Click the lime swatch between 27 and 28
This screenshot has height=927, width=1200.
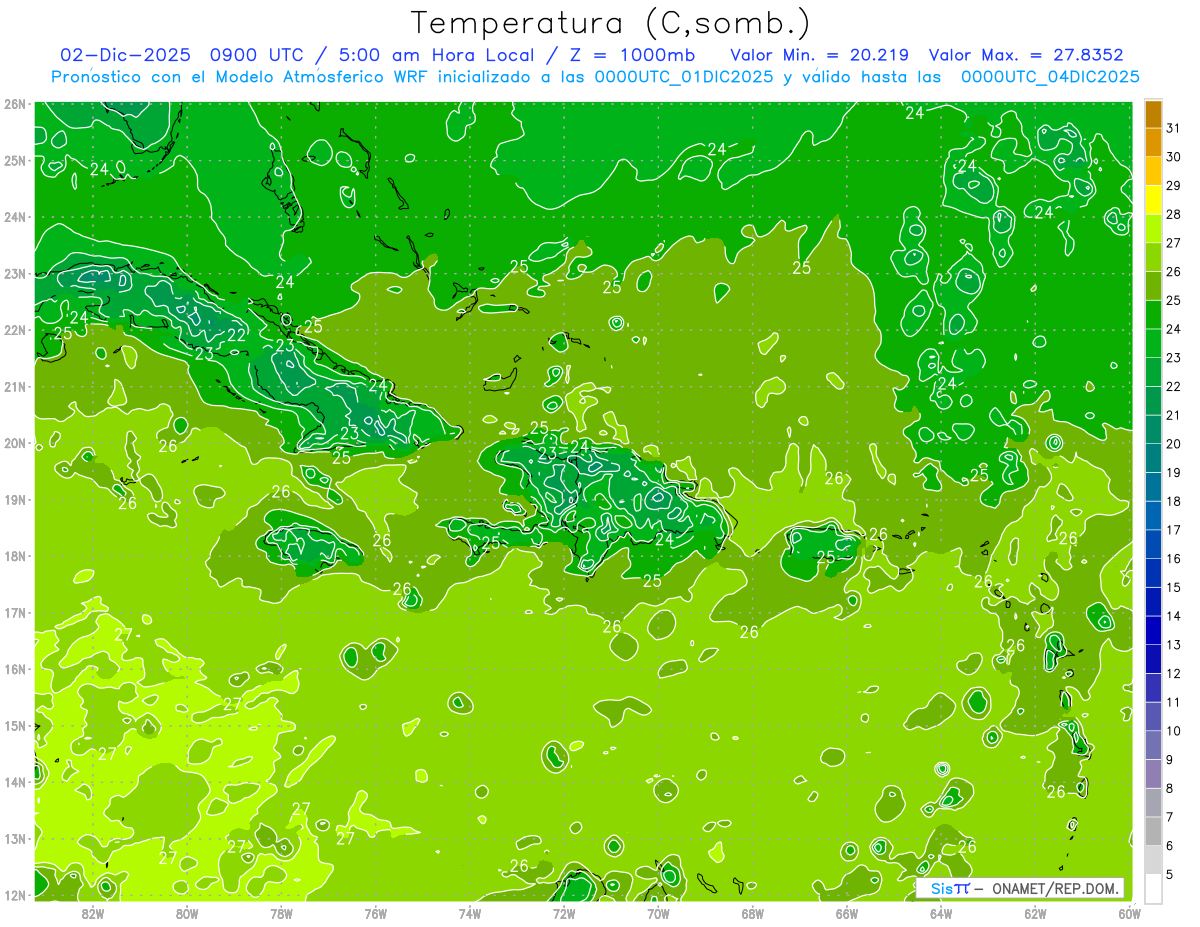tap(1153, 229)
